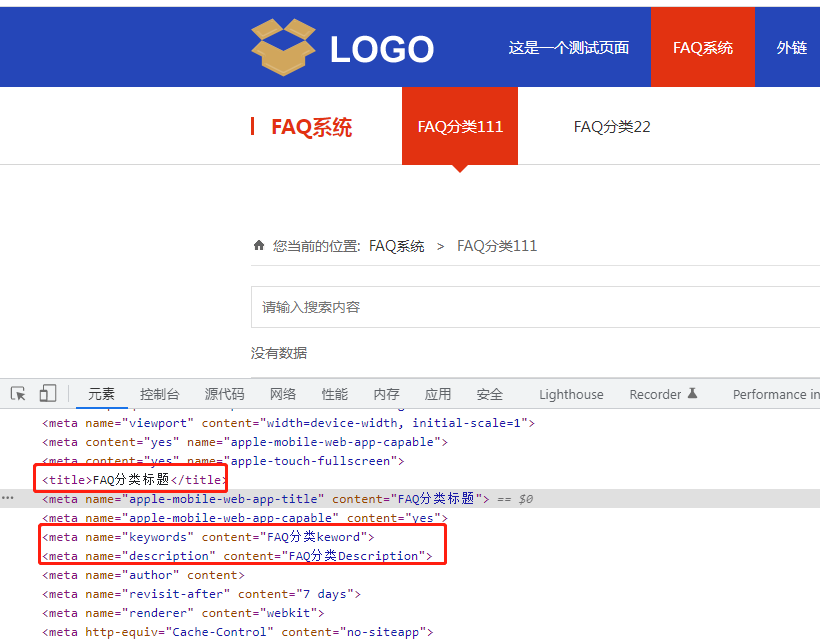The width and height of the screenshot is (820, 644).
Task: Switch to the 网络 DevTools tab
Action: click(283, 394)
